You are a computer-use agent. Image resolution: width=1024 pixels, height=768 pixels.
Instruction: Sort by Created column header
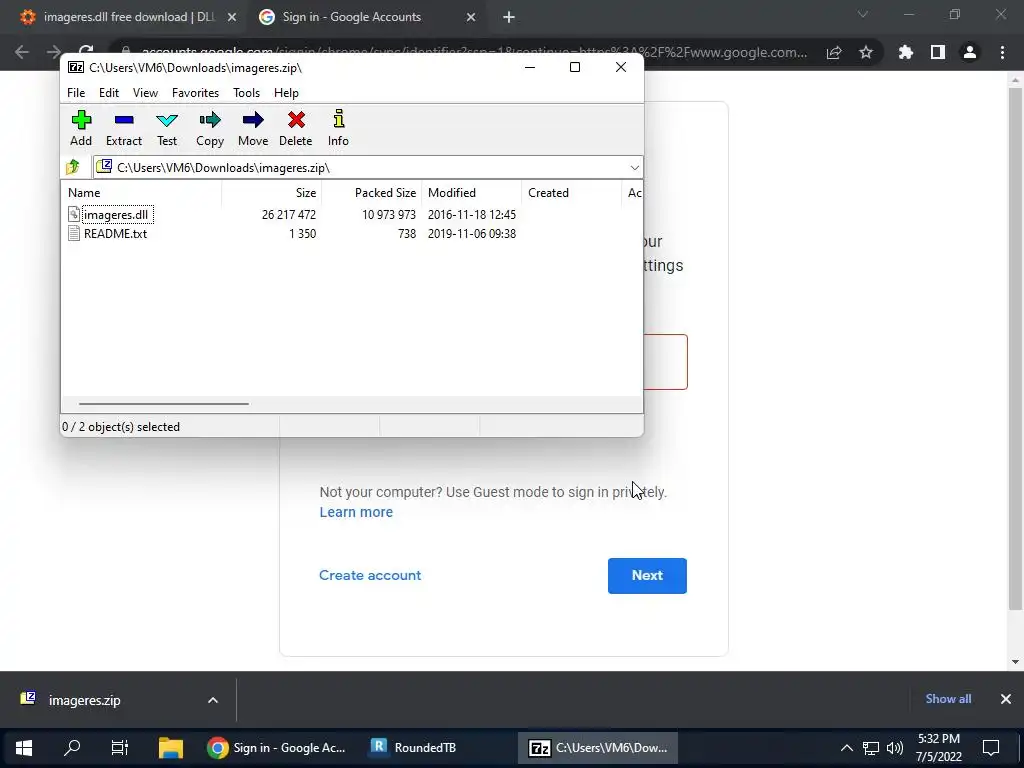(x=571, y=193)
